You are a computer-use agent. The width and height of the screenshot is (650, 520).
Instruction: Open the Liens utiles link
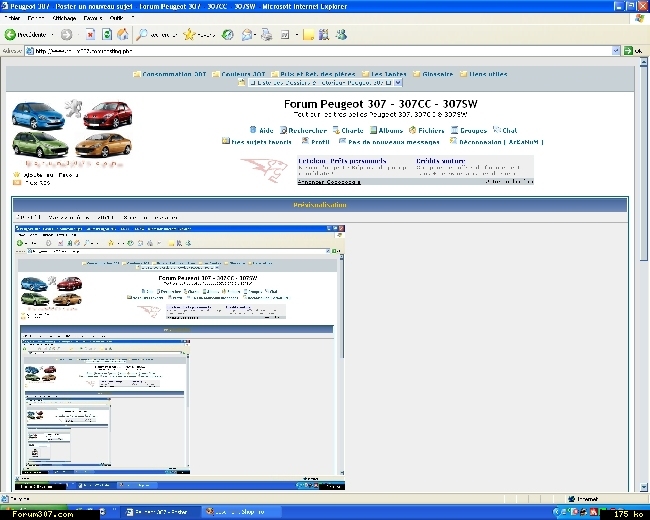[488, 74]
